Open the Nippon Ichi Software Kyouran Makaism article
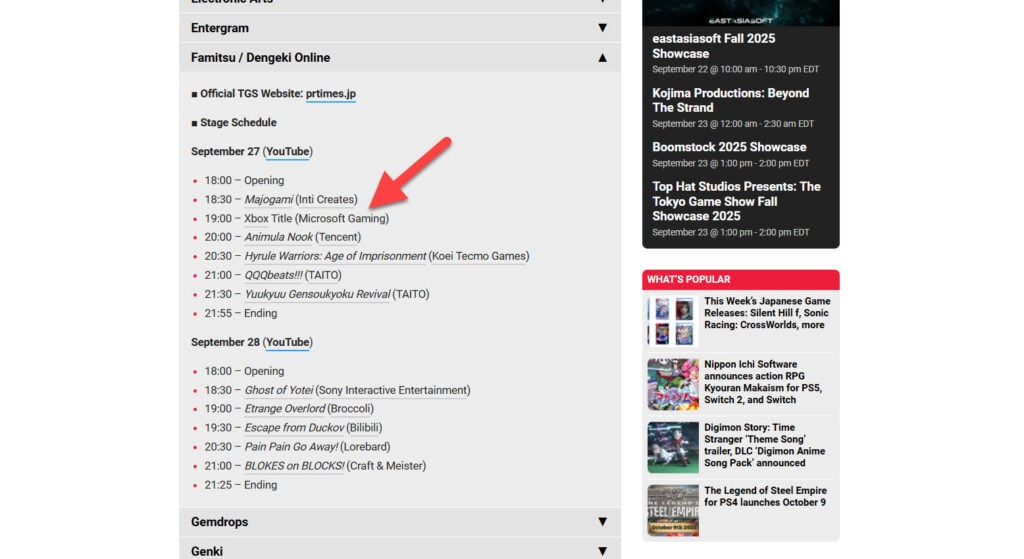 click(x=763, y=382)
